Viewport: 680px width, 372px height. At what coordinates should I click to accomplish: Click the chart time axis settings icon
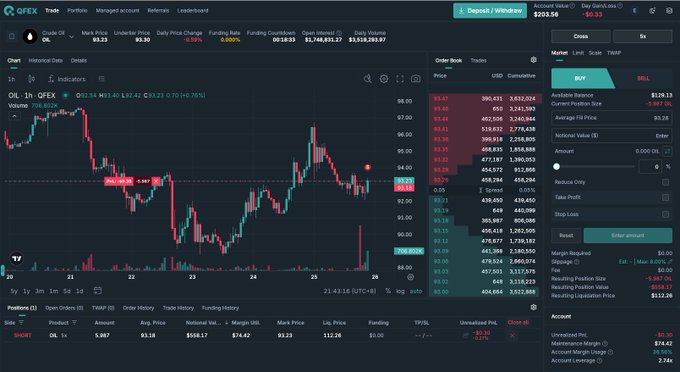[x=410, y=277]
